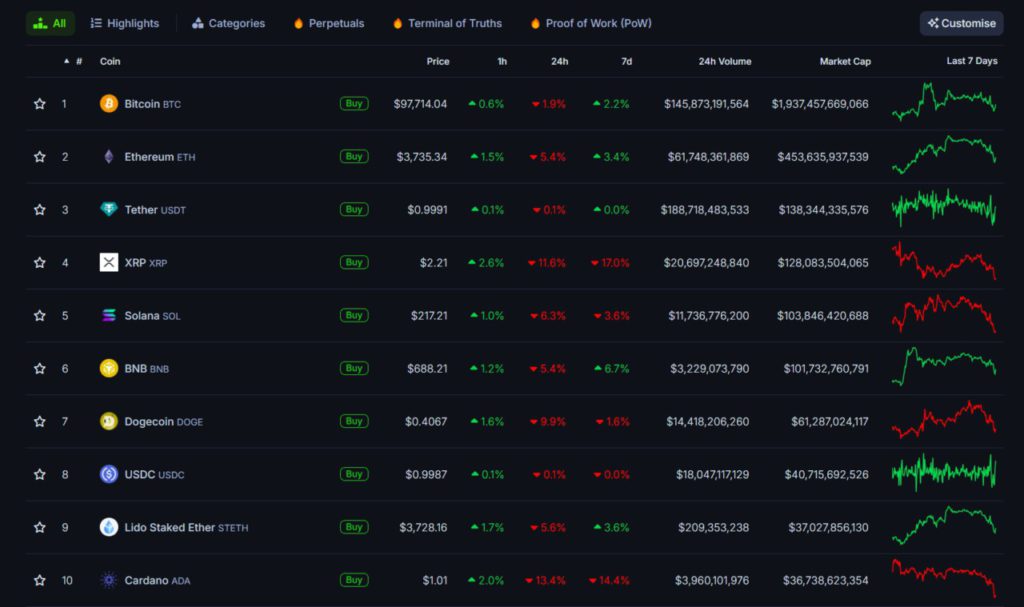
Task: Switch to the Highlights tab
Action: [x=125, y=23]
